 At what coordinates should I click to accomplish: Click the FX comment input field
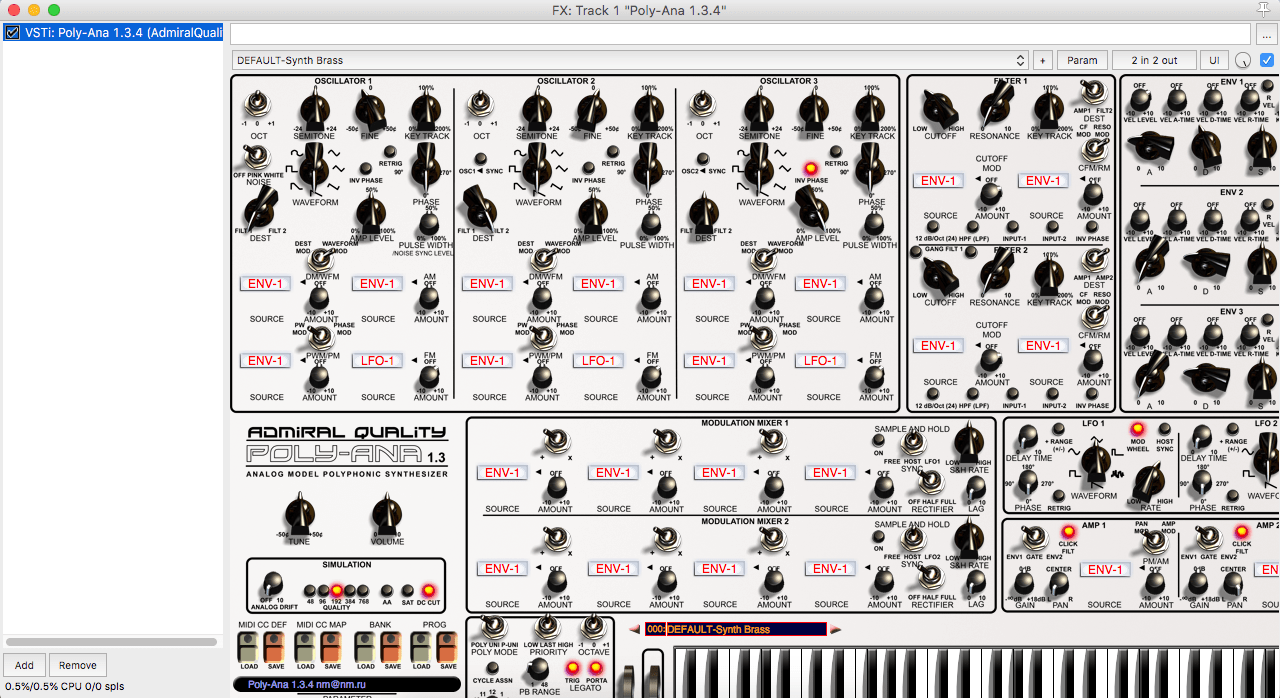tap(742, 33)
